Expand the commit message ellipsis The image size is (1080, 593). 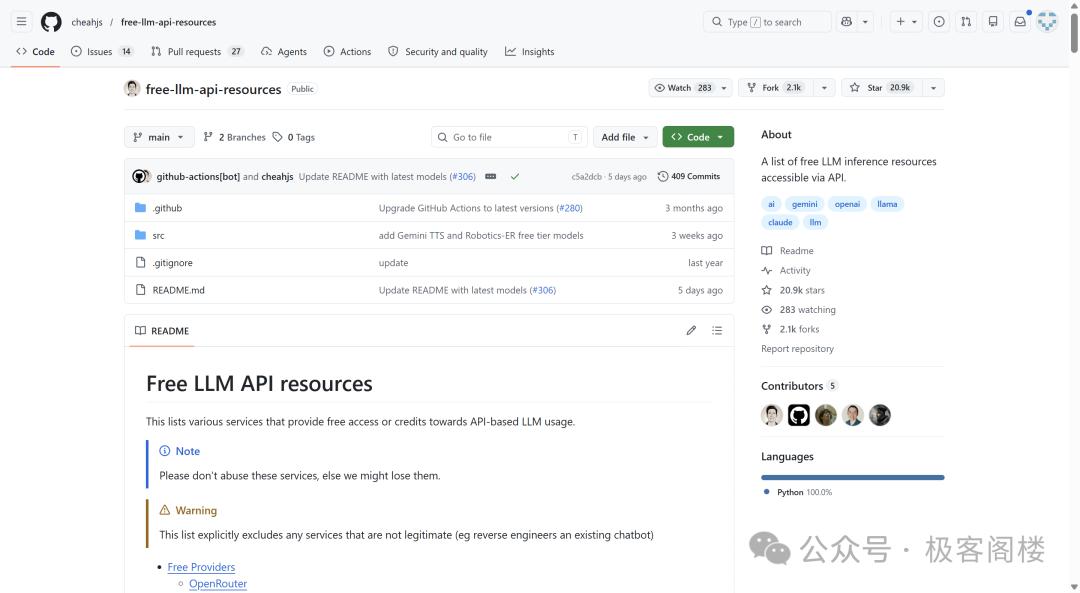coord(490,176)
